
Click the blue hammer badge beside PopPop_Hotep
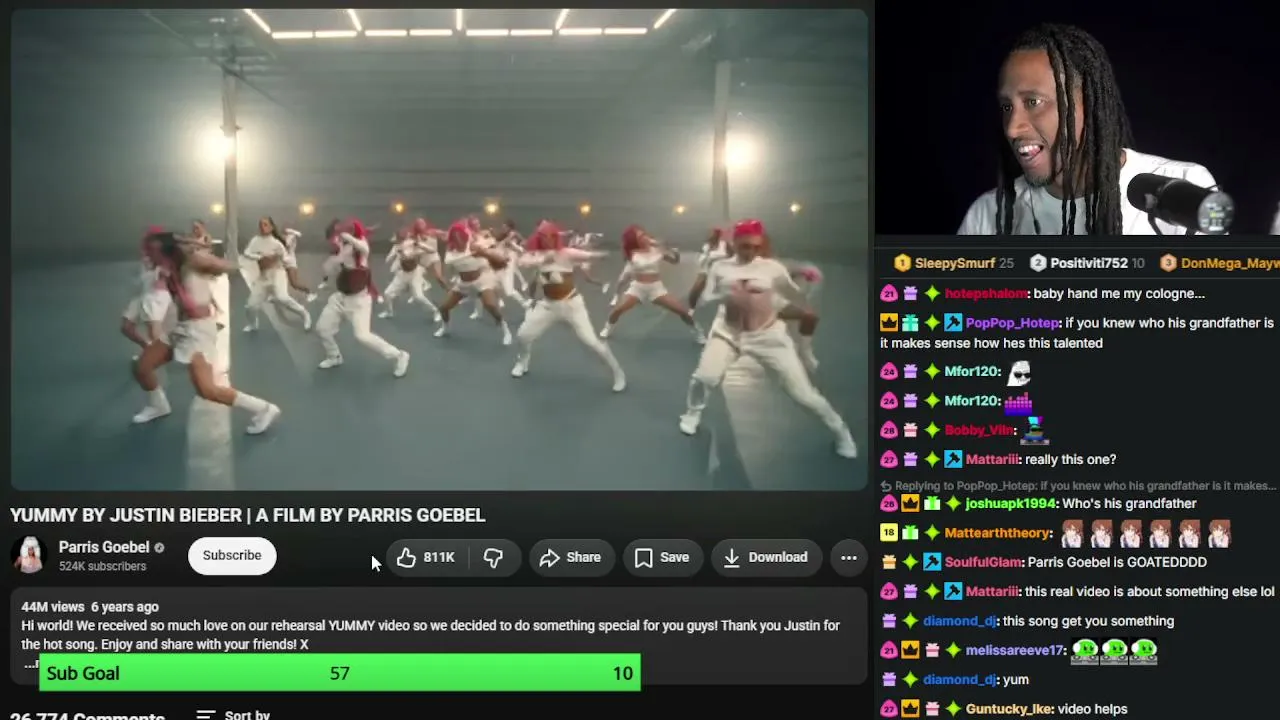pyautogui.click(x=953, y=323)
